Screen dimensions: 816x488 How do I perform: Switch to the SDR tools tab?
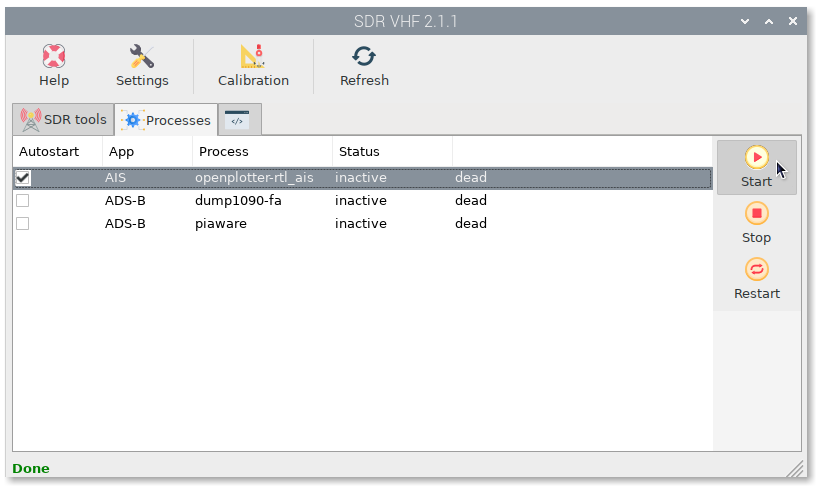tap(63, 120)
